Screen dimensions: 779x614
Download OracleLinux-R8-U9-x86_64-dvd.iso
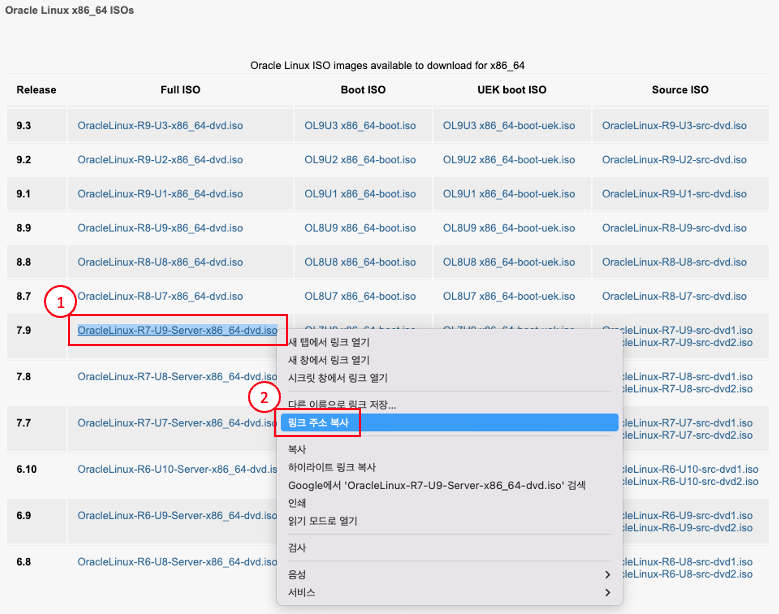160,229
